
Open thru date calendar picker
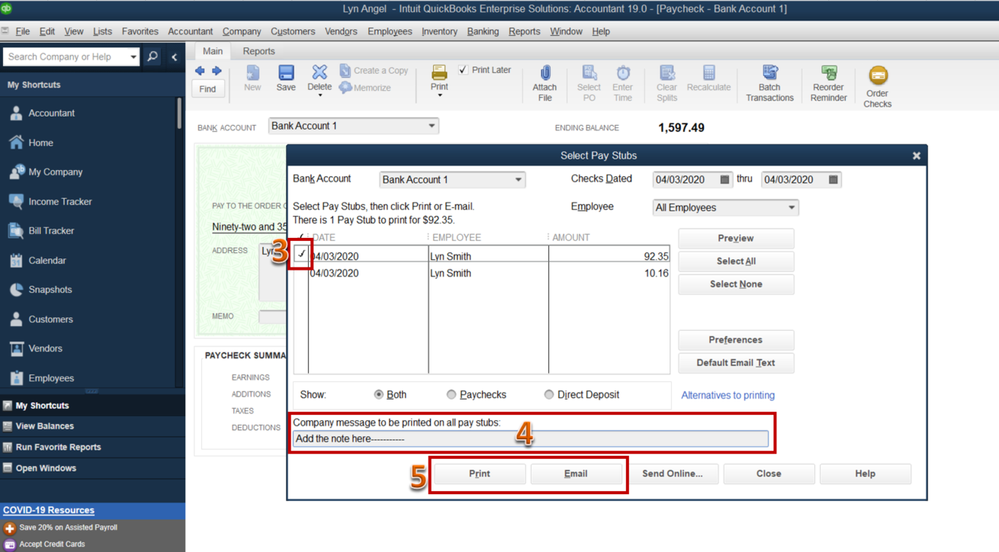(x=833, y=180)
